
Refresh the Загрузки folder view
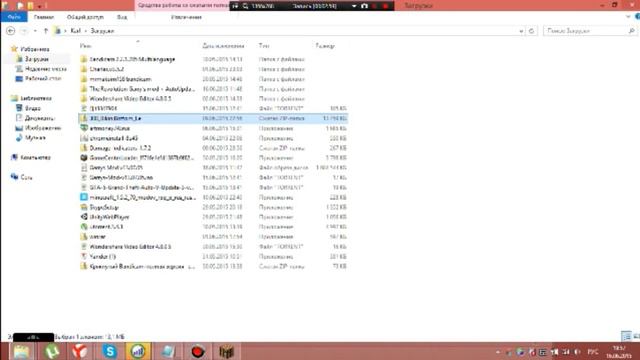click(x=531, y=31)
